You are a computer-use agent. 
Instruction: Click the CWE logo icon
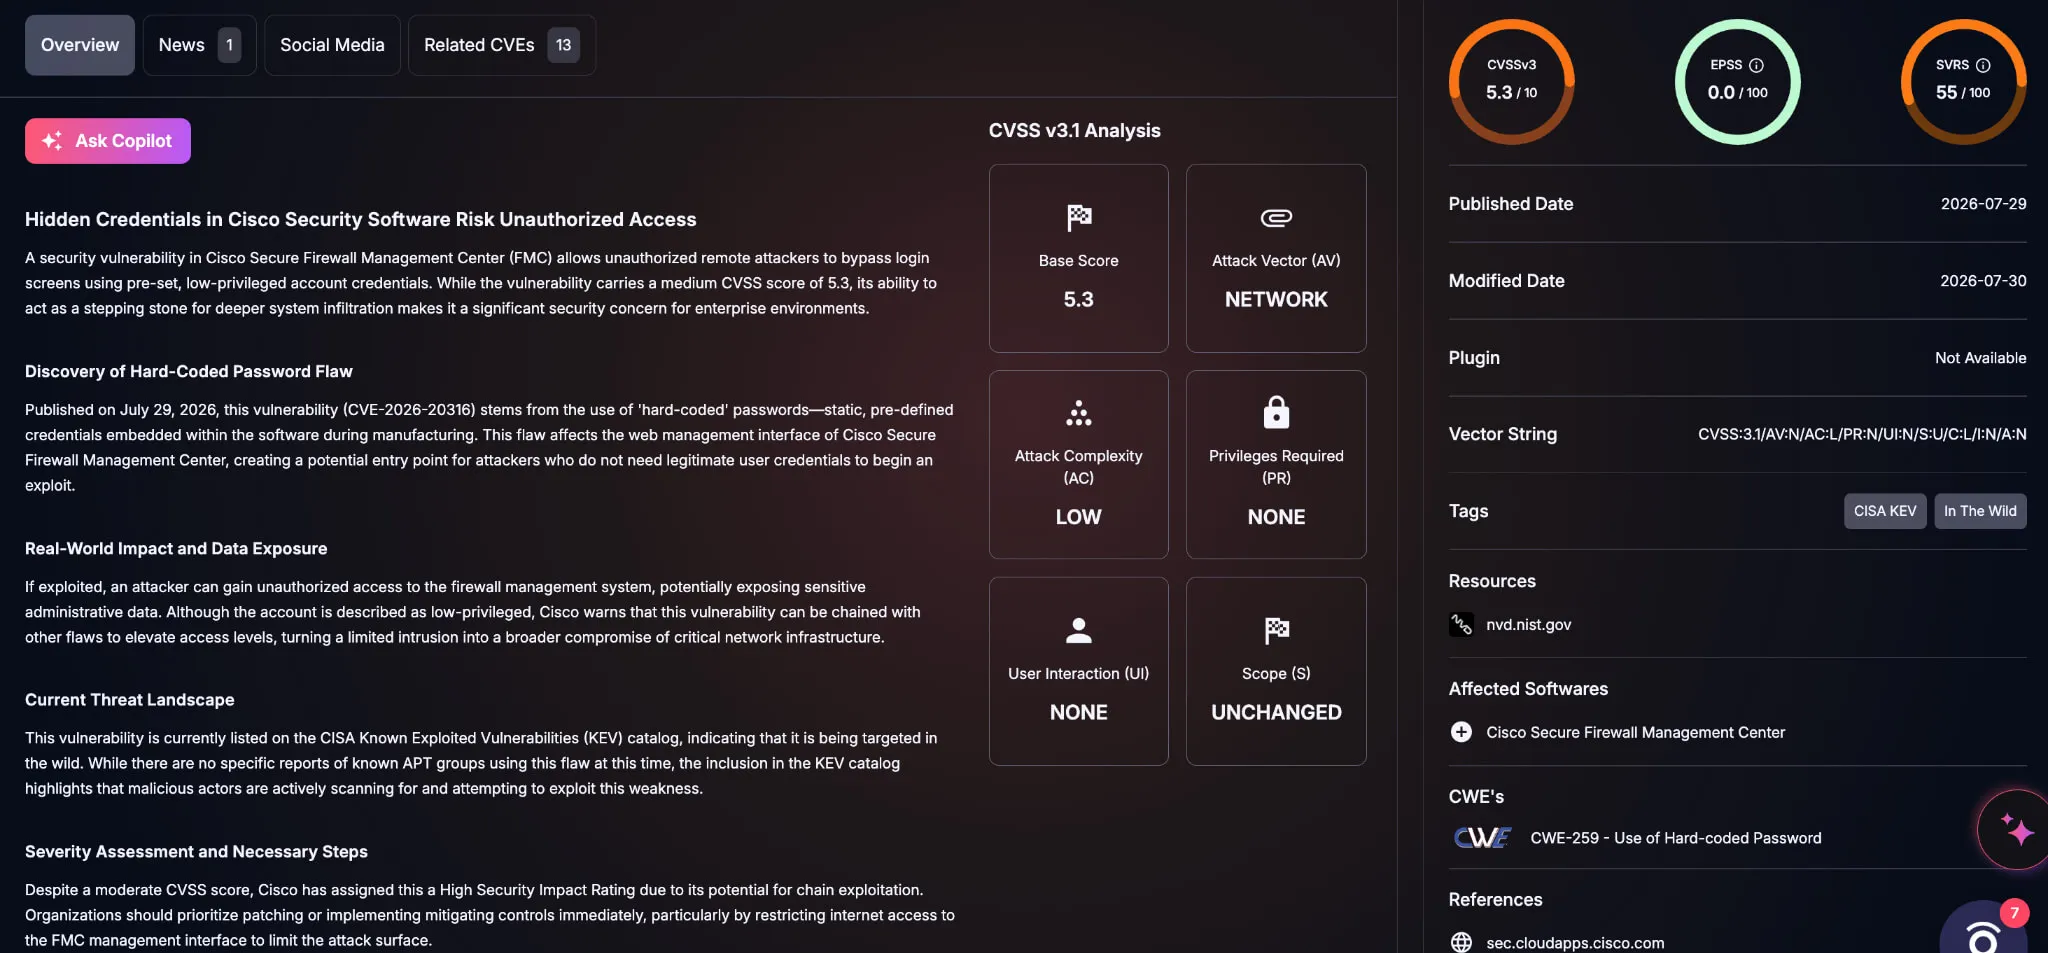[1482, 838]
